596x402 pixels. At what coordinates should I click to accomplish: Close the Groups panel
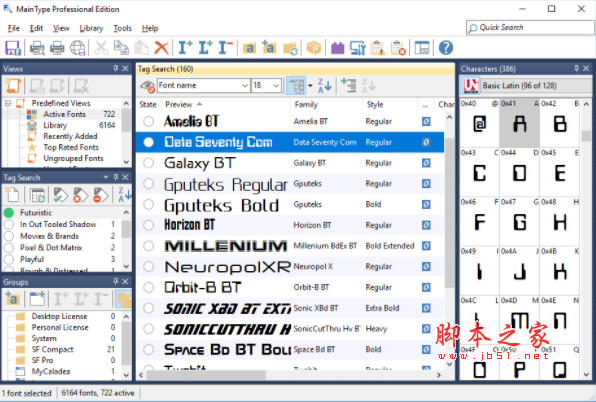(x=125, y=282)
